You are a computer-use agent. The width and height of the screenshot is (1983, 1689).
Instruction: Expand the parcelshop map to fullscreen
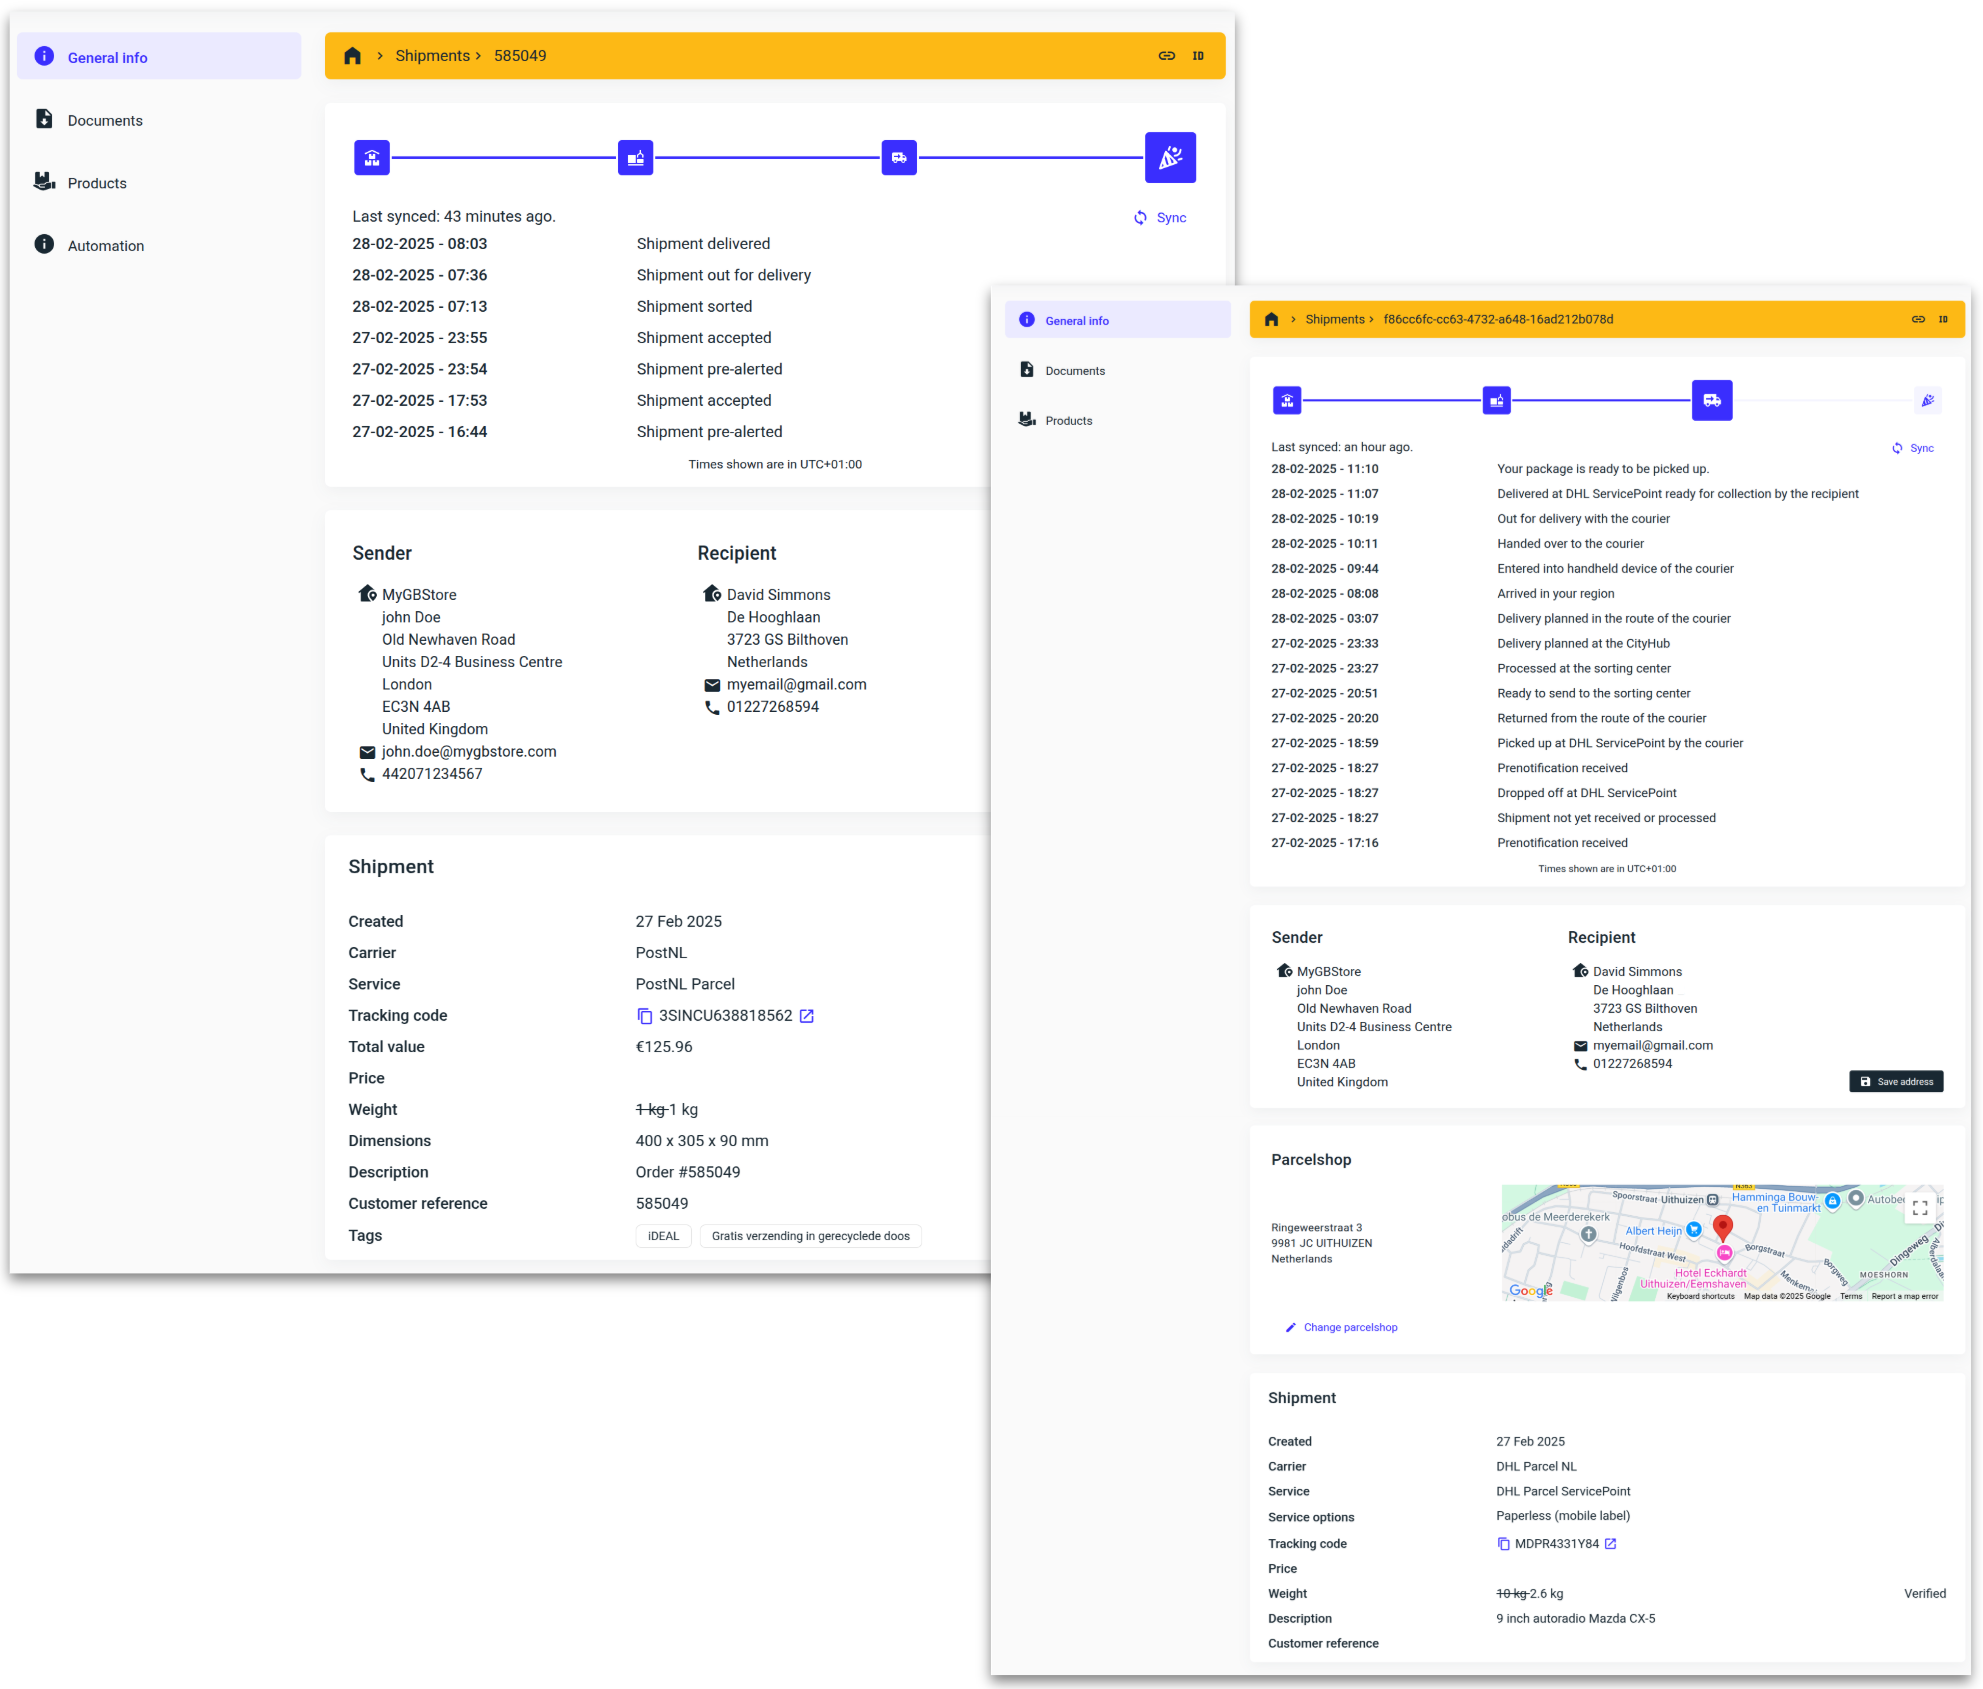point(1920,1208)
